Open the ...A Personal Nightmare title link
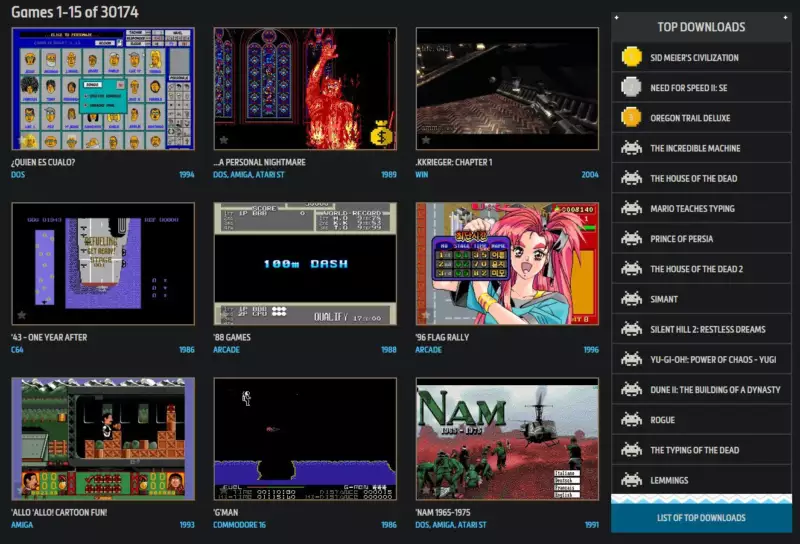The height and width of the screenshot is (544, 800). pyautogui.click(x=259, y=162)
